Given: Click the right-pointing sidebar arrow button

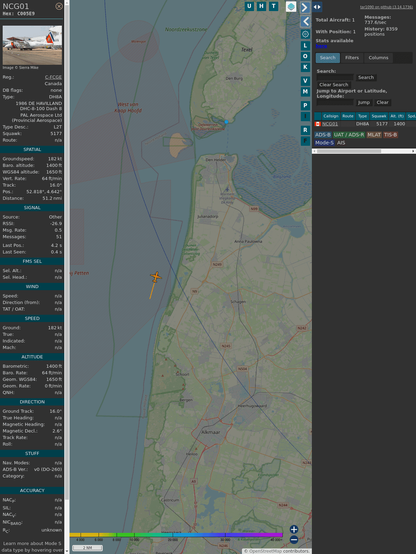Looking at the screenshot, I should pos(305,7).
